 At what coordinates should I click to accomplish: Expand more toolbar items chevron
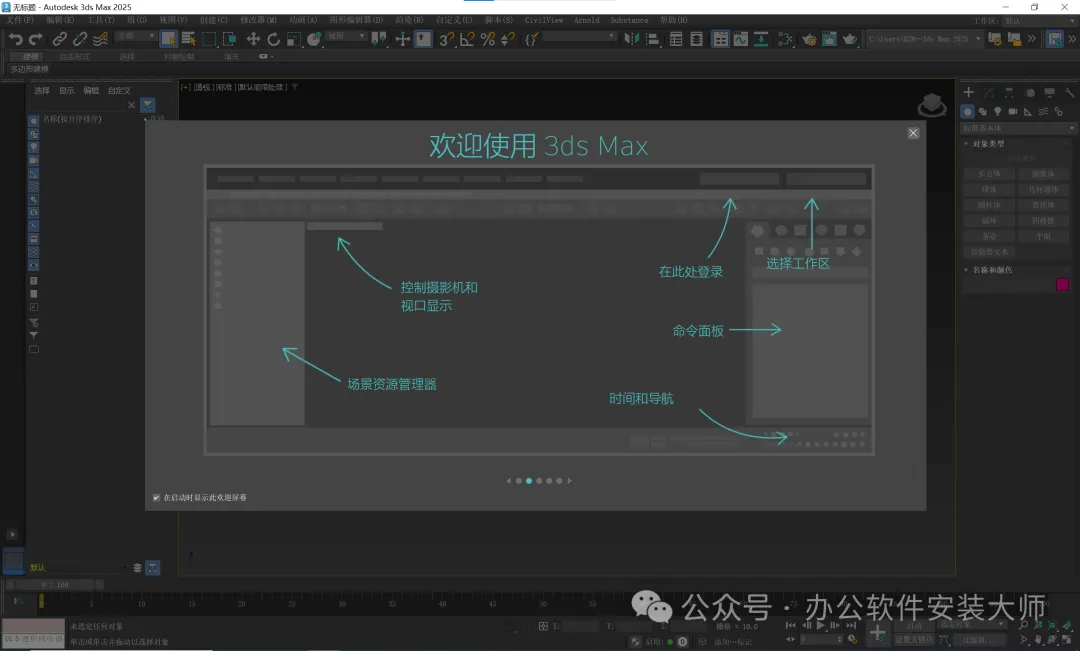(1031, 39)
